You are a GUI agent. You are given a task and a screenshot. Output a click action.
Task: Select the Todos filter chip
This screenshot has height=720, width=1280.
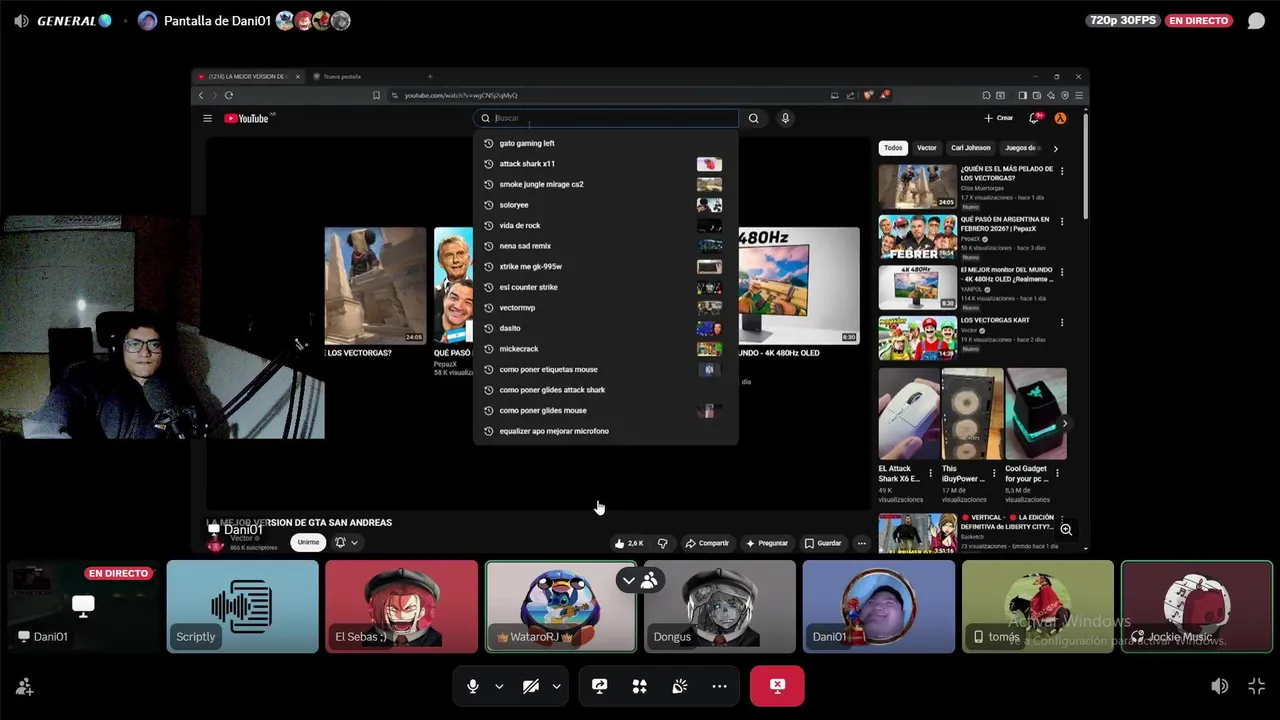coord(893,148)
